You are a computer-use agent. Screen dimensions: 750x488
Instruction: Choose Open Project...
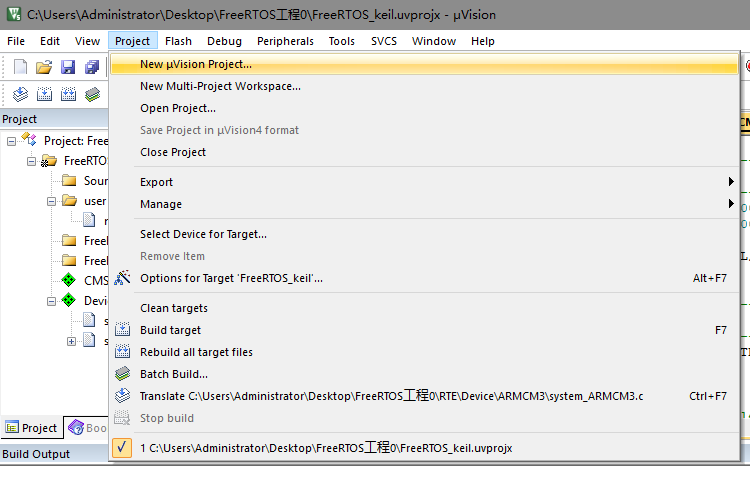[x=425, y=108]
